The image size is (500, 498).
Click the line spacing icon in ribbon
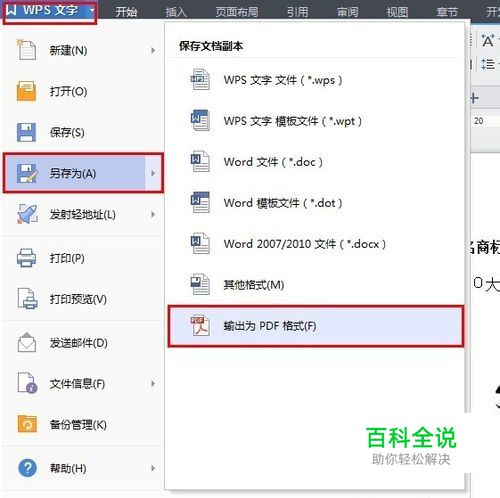click(x=488, y=64)
